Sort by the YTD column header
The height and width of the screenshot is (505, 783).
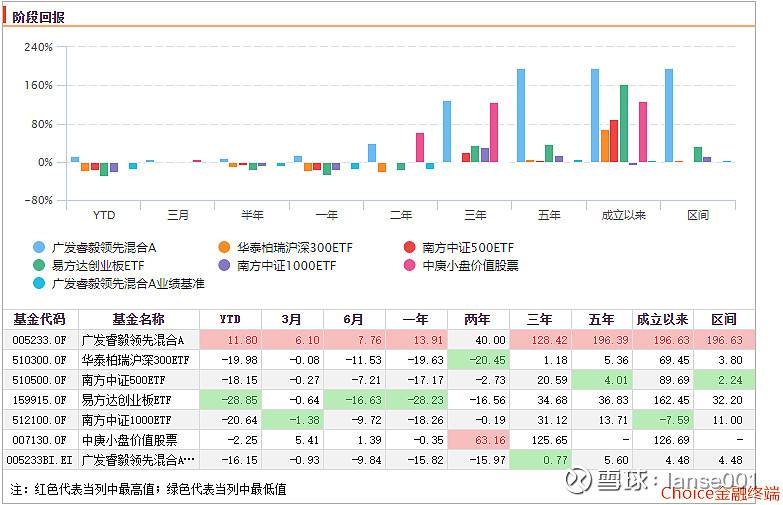230,319
